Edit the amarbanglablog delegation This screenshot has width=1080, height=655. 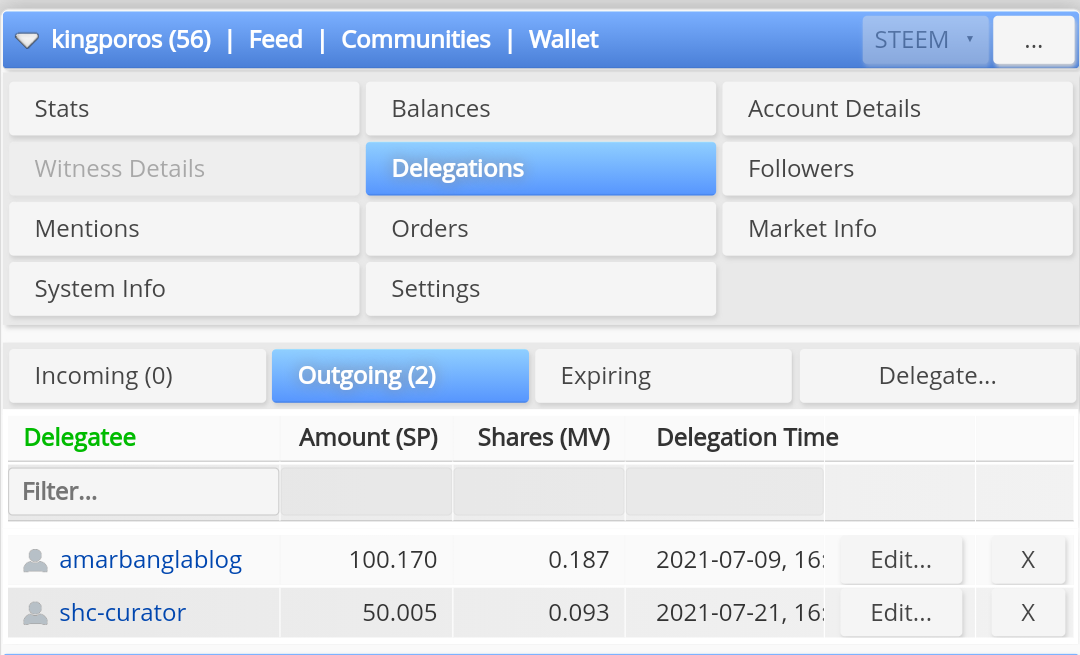[901, 560]
